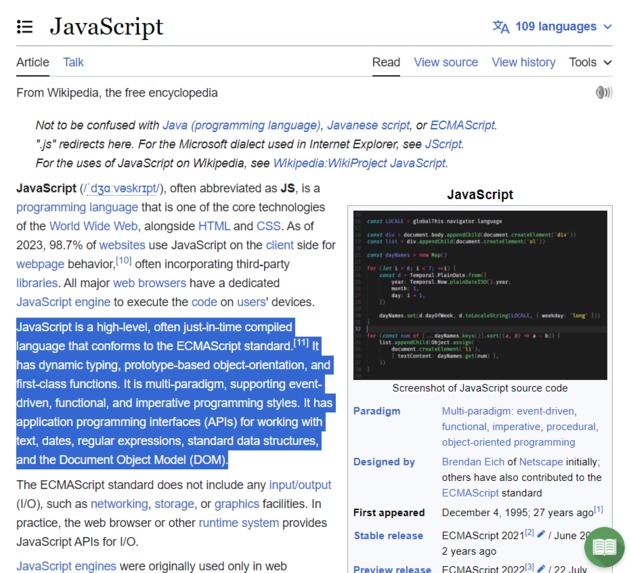
Task: Click the code link
Action: tap(204, 302)
